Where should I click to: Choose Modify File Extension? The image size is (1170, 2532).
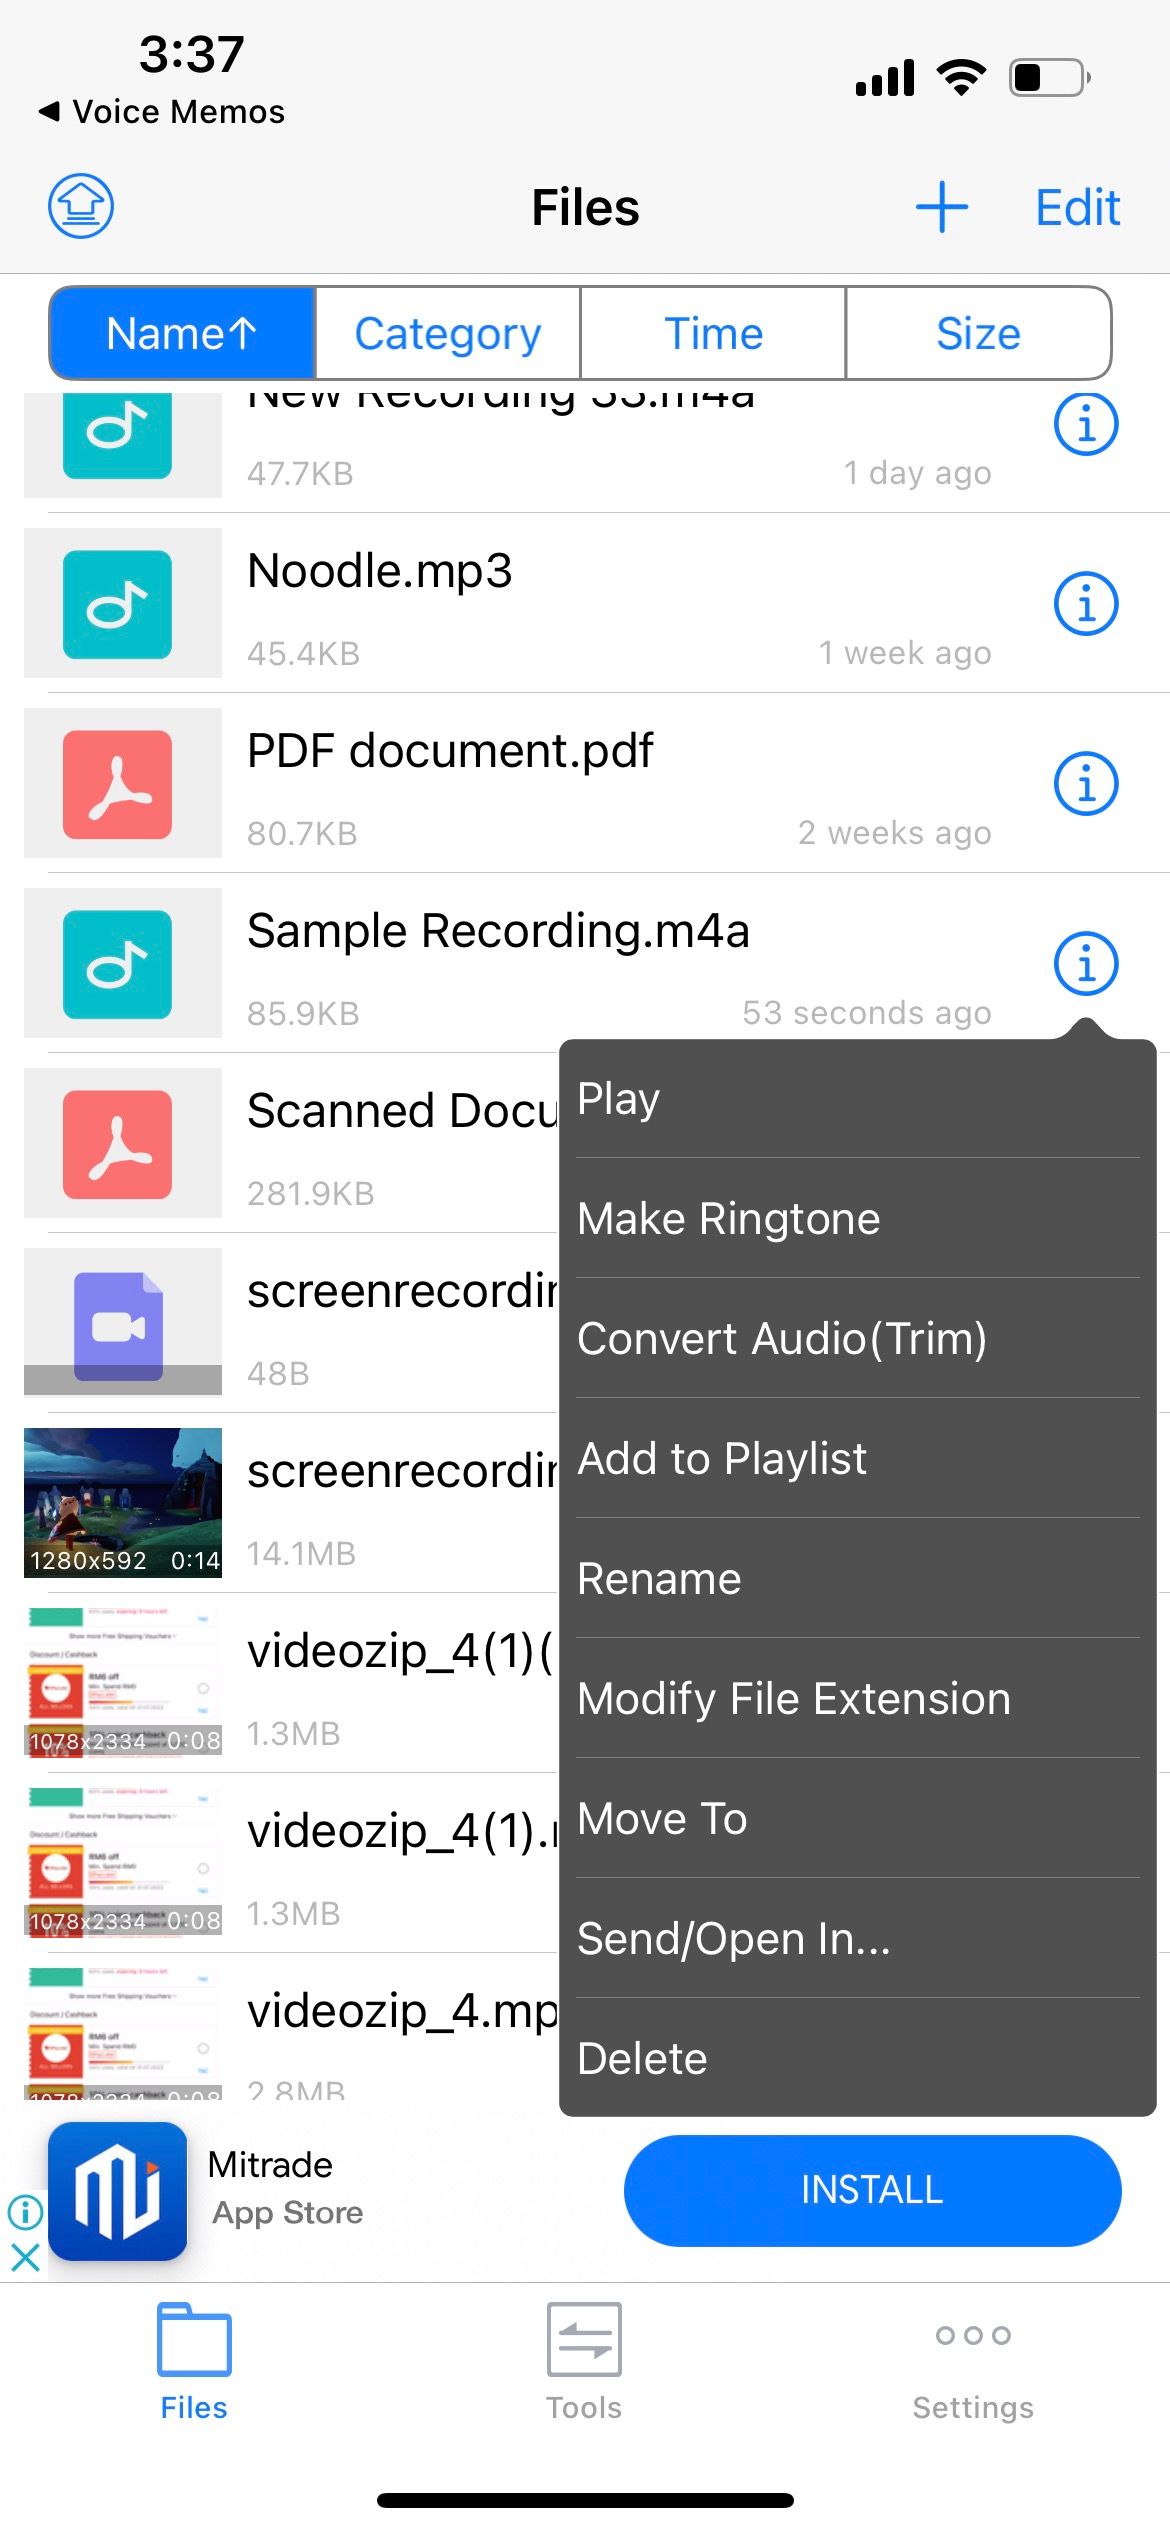858,1698
